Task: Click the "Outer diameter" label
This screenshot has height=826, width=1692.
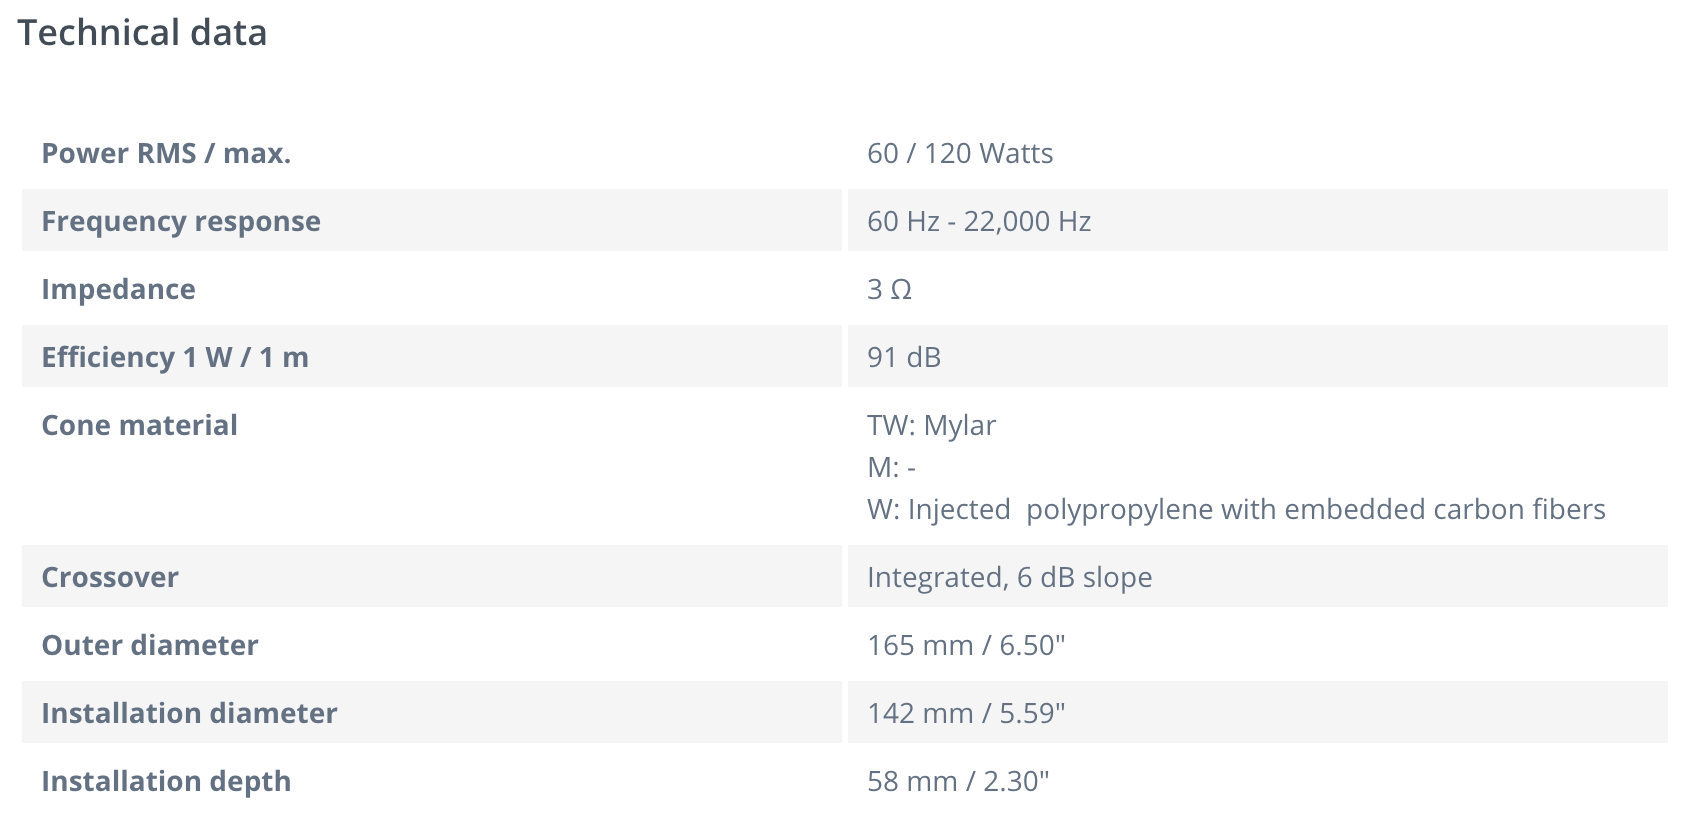Action: coord(150,645)
